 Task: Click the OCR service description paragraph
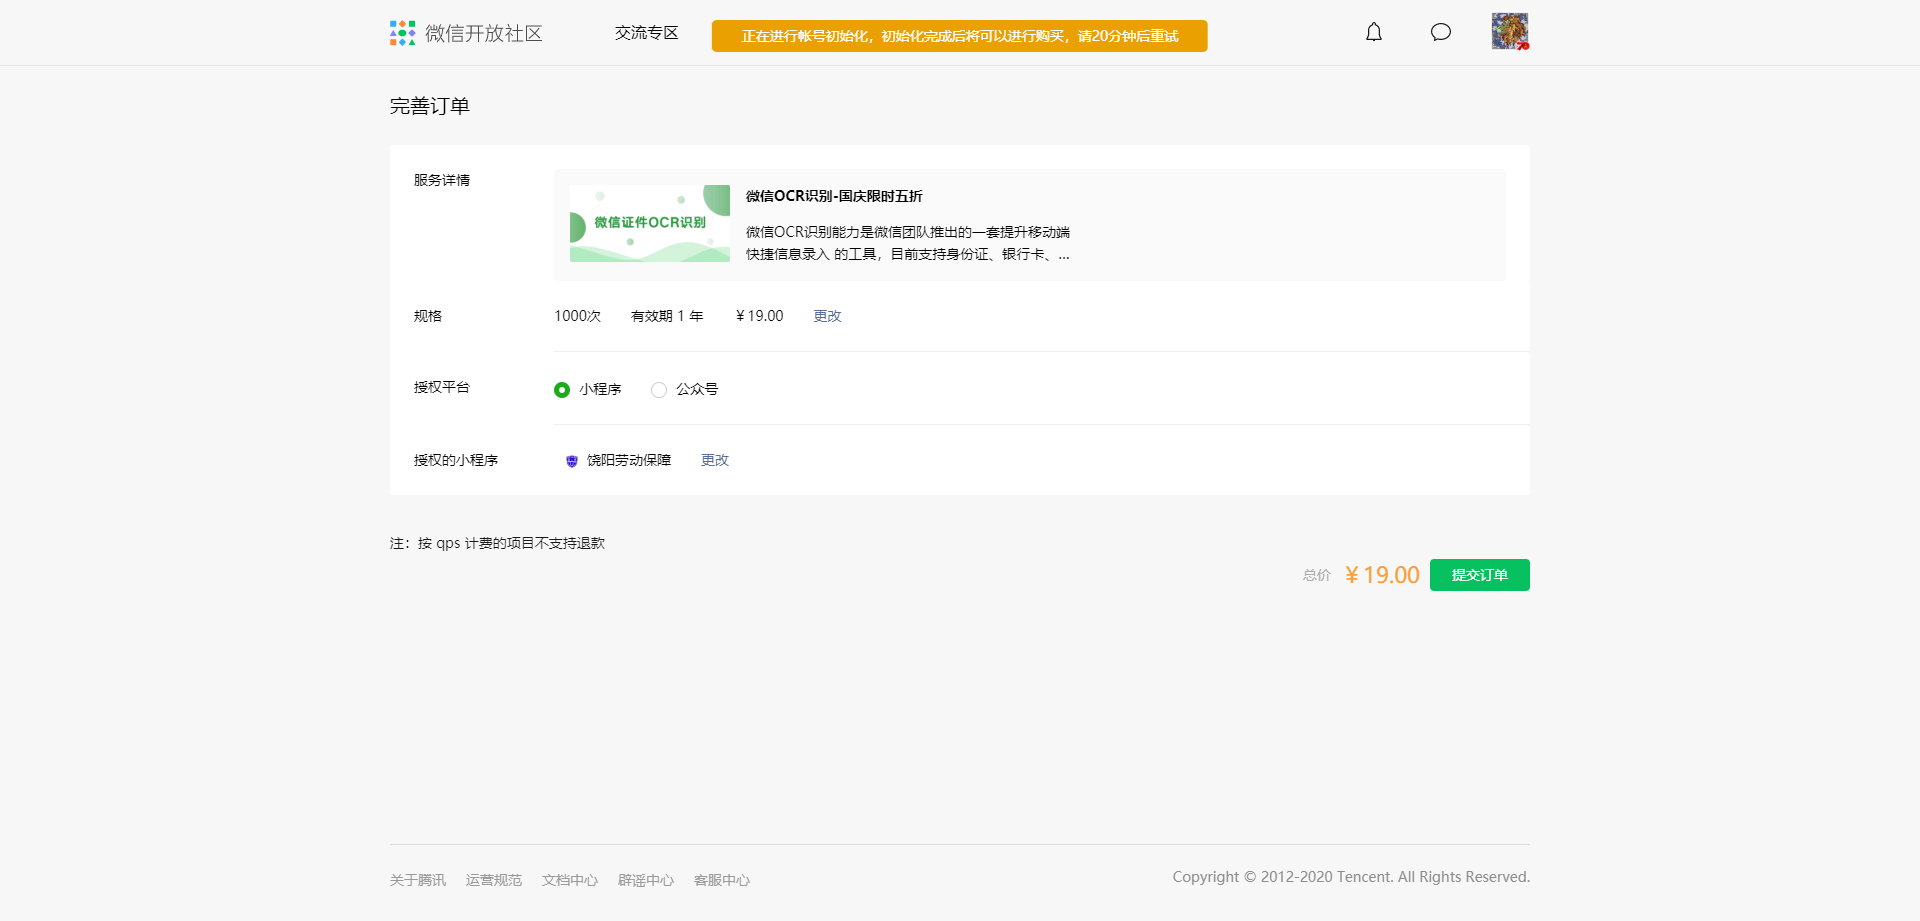pyautogui.click(x=908, y=243)
